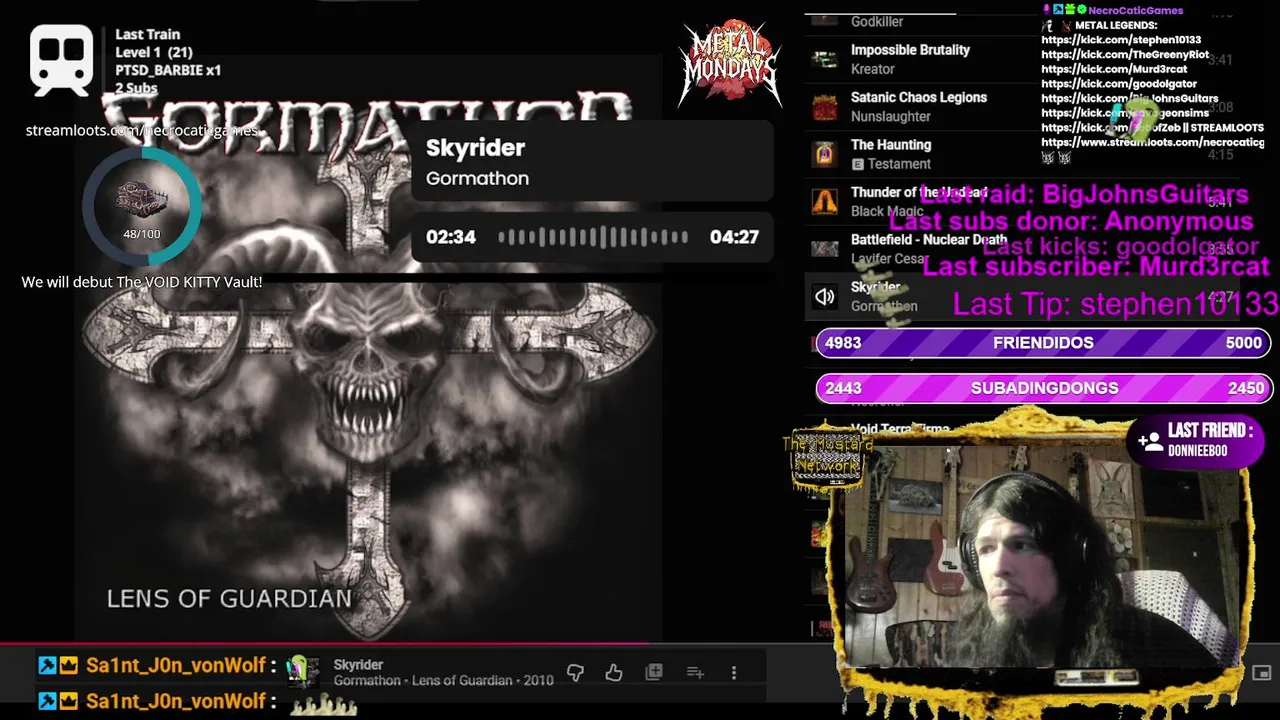Click the FRIENDIDOS goal progress bar
Image resolution: width=1280 pixels, height=720 pixels.
[1043, 343]
